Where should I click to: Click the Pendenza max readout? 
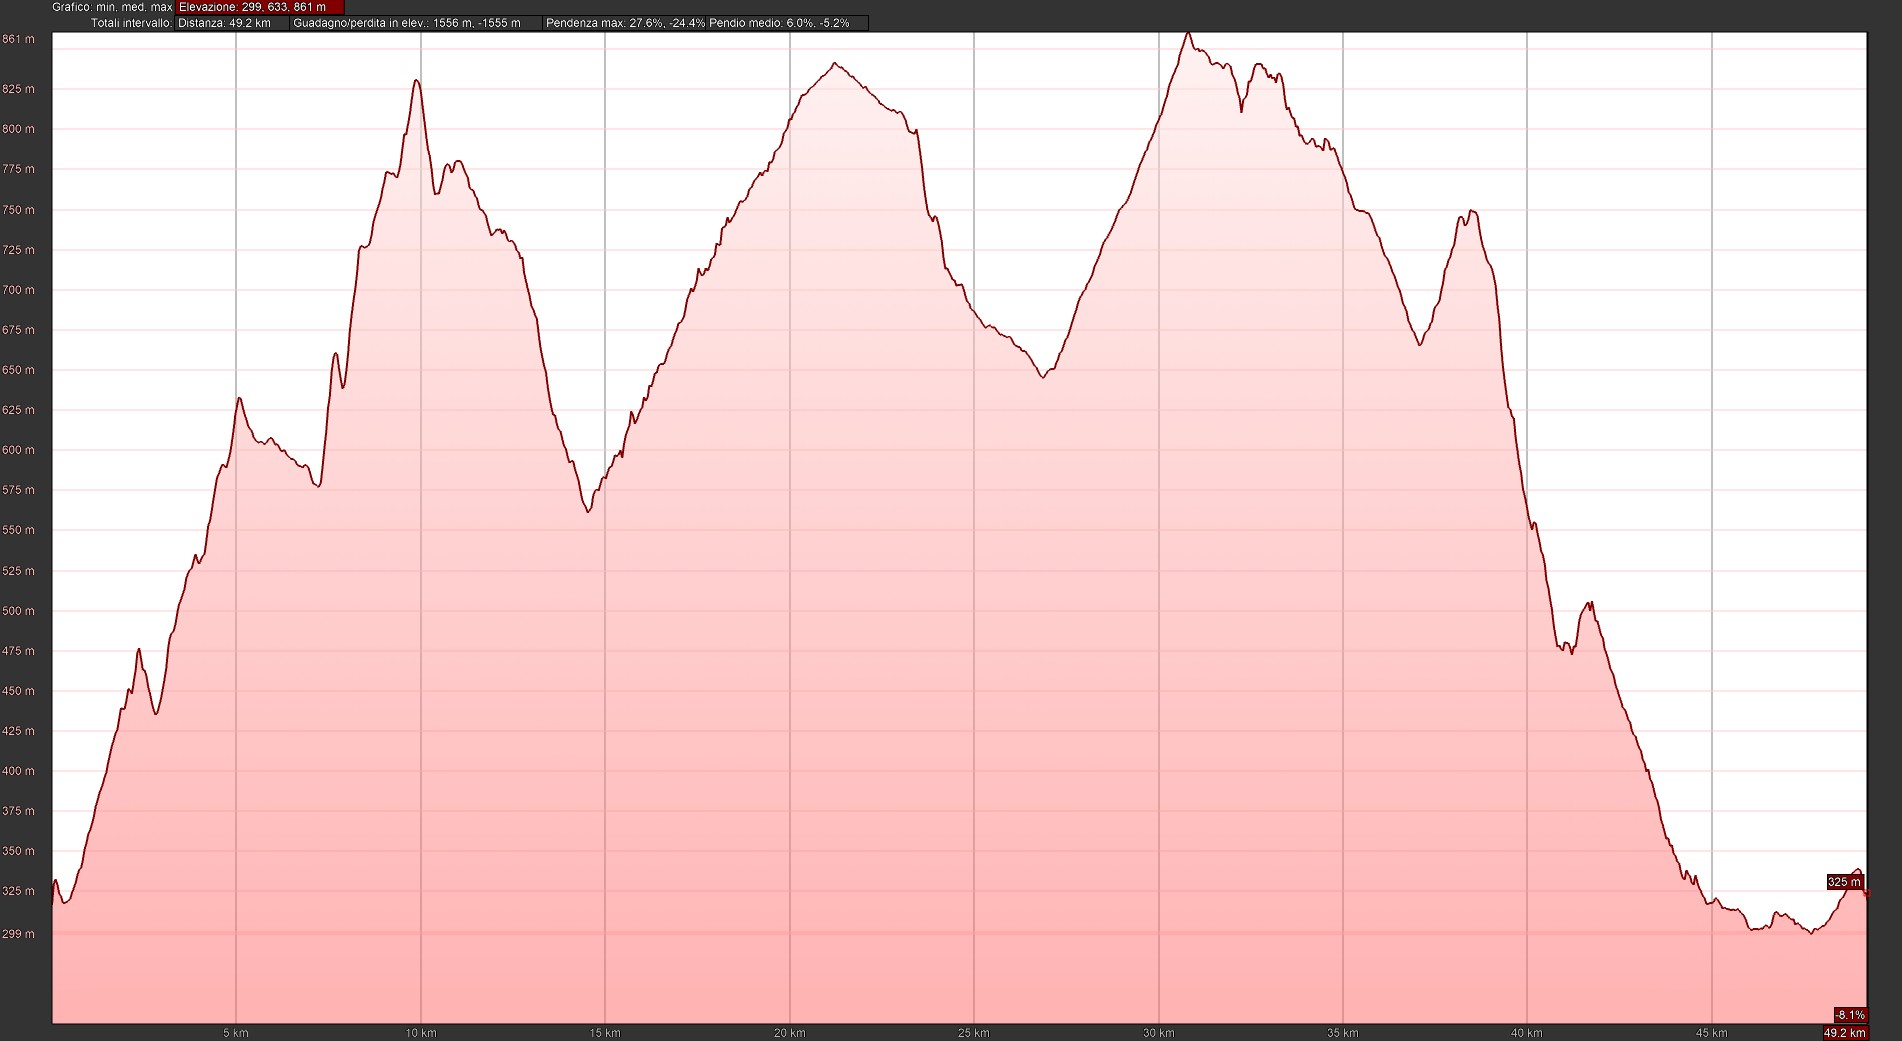(x=625, y=23)
